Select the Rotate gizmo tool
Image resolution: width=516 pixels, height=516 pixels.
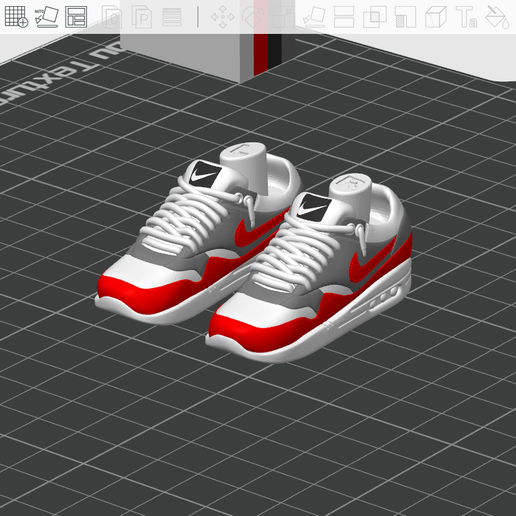pyautogui.click(x=253, y=16)
